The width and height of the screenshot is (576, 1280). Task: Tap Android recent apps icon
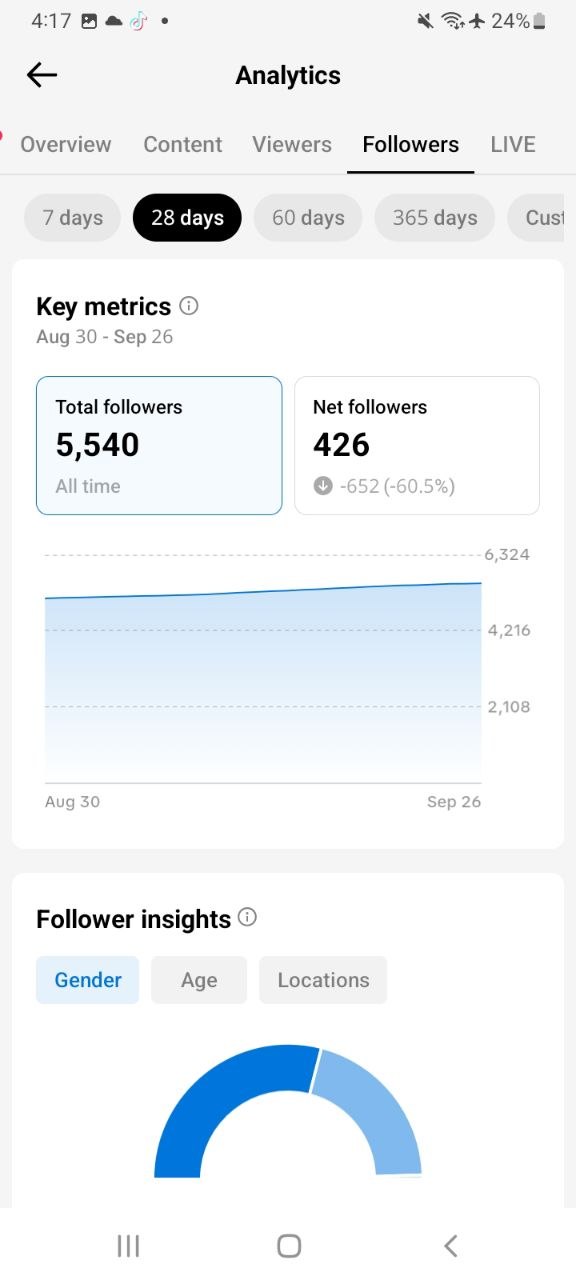coord(128,1245)
